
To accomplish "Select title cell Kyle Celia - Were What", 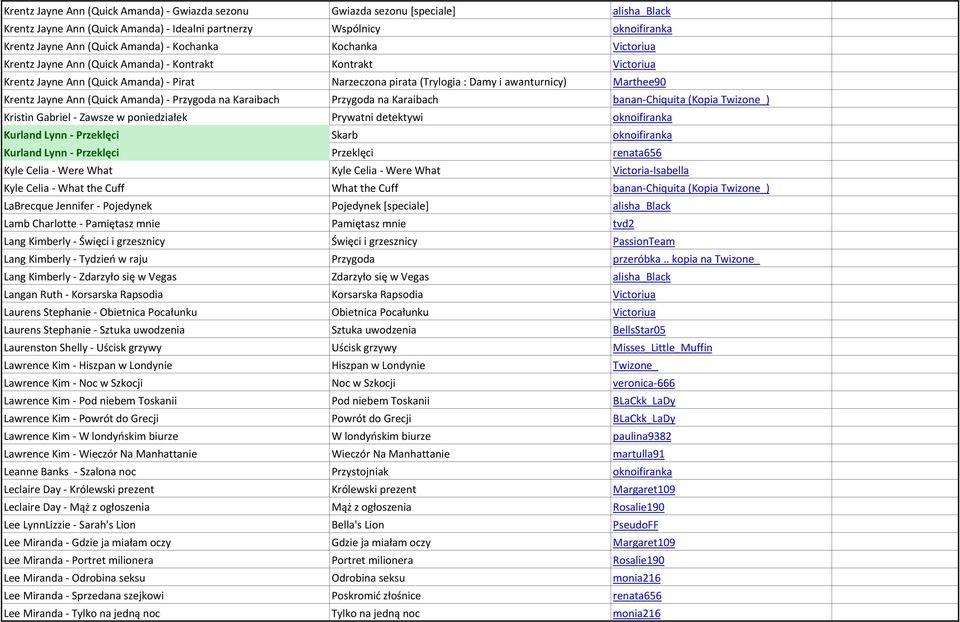I will coord(470,171).
